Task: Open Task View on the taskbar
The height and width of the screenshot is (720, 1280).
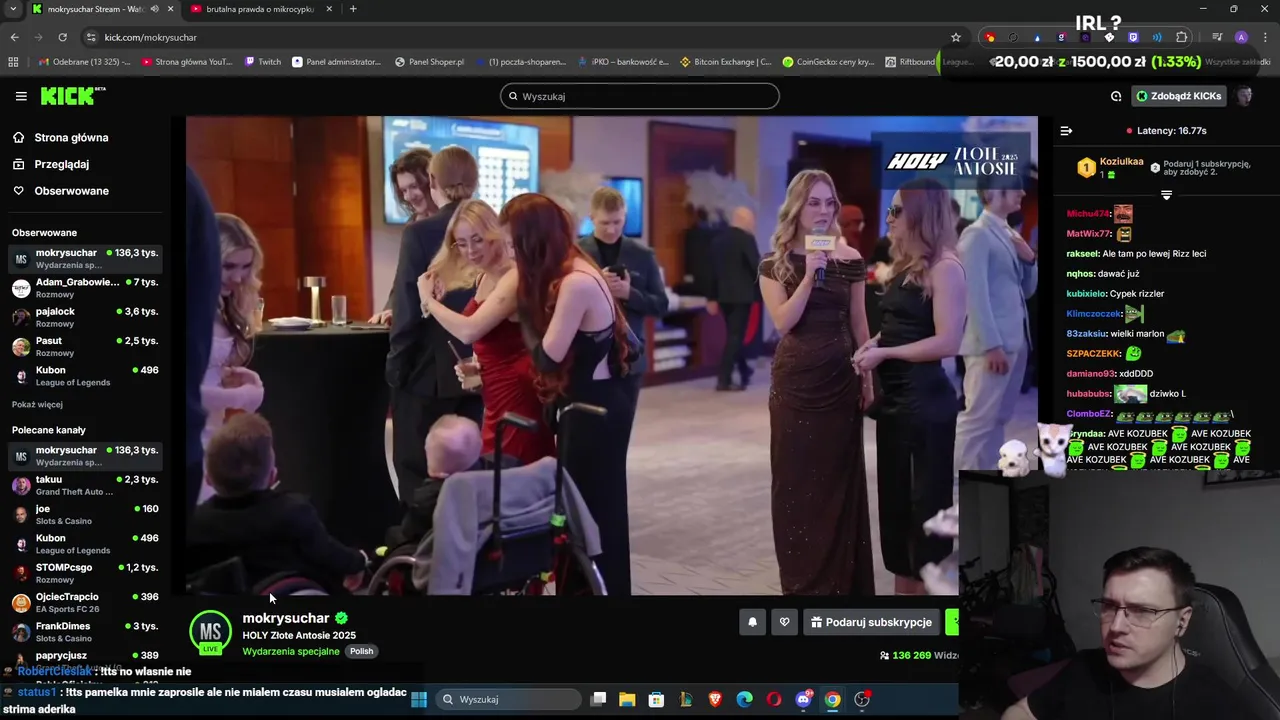Action: coord(598,699)
